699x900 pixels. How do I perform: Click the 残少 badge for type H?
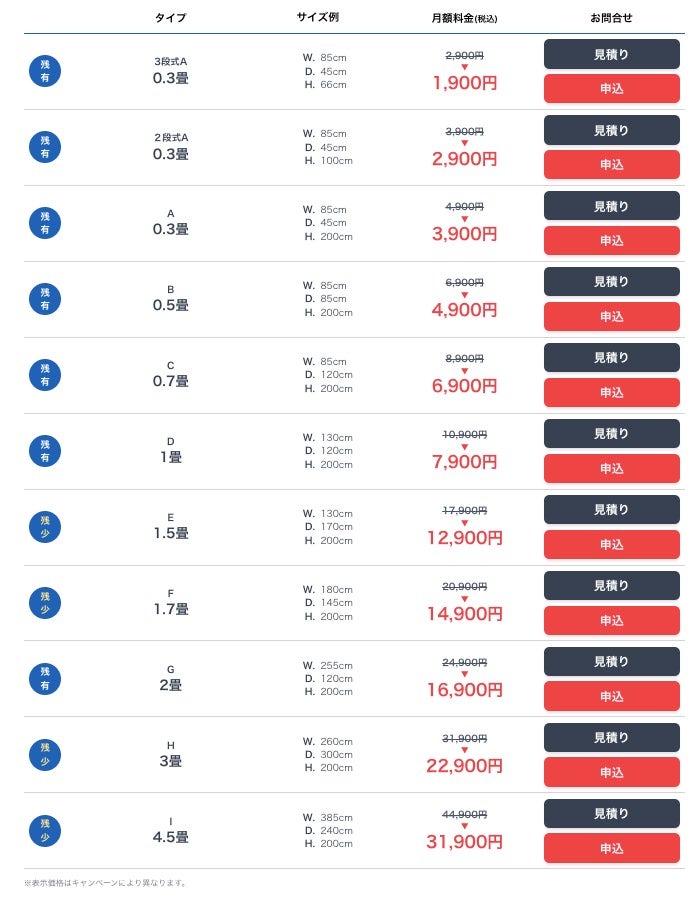click(x=45, y=755)
